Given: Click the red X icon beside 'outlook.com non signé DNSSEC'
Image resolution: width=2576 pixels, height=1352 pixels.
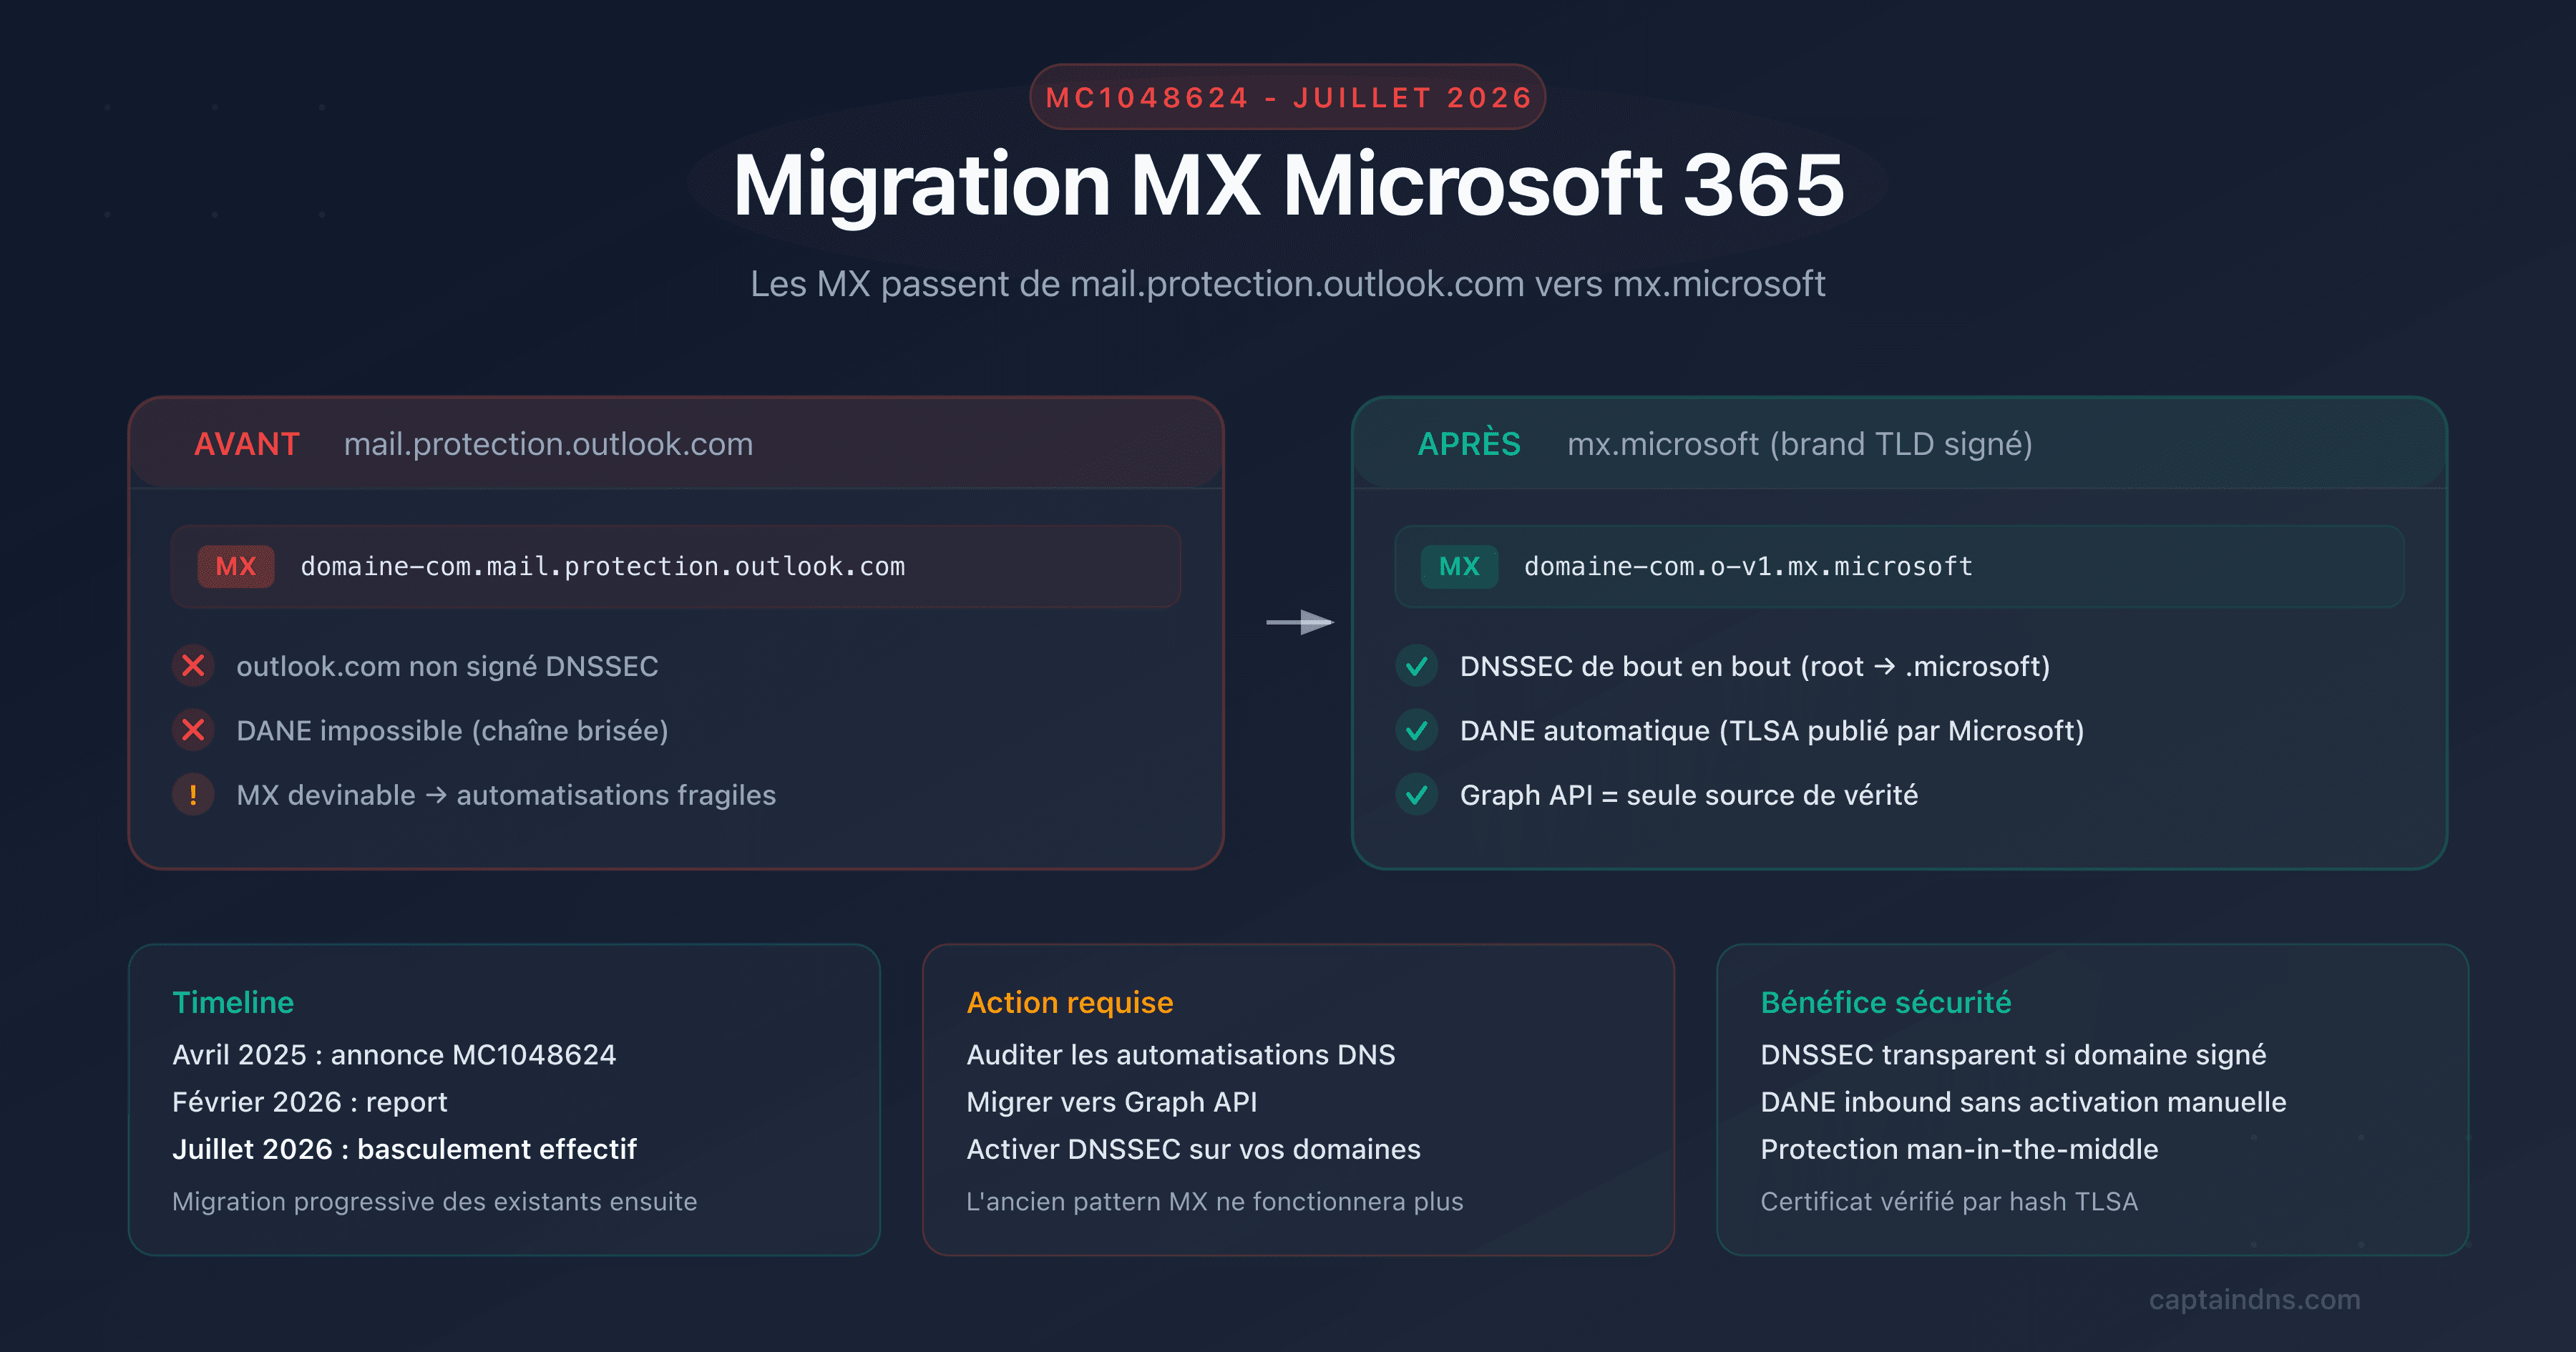Looking at the screenshot, I should click(193, 666).
